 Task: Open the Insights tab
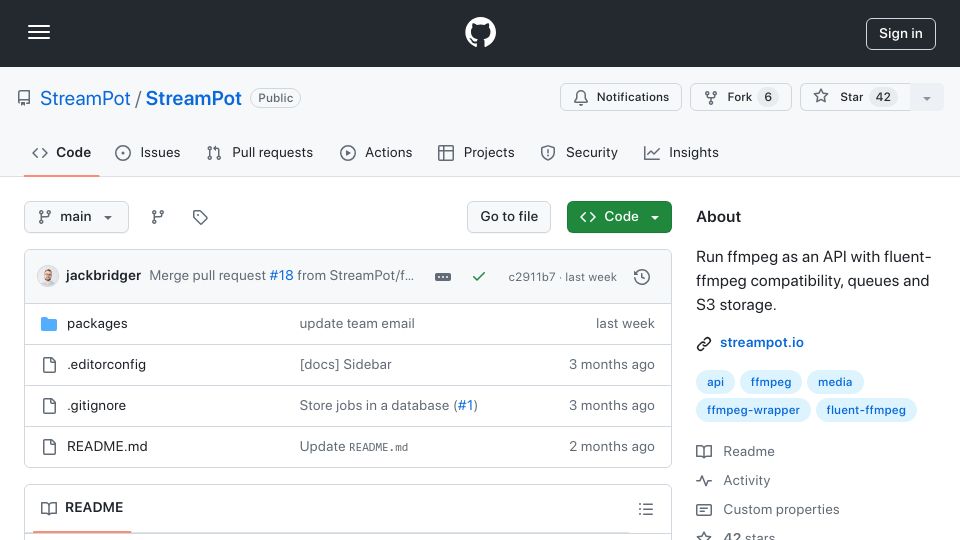click(681, 152)
